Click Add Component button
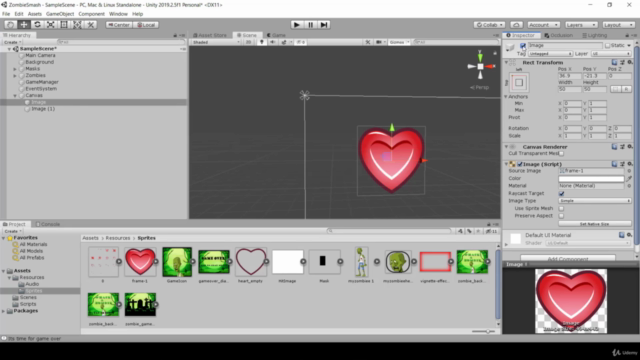The image size is (640, 360). (568, 259)
